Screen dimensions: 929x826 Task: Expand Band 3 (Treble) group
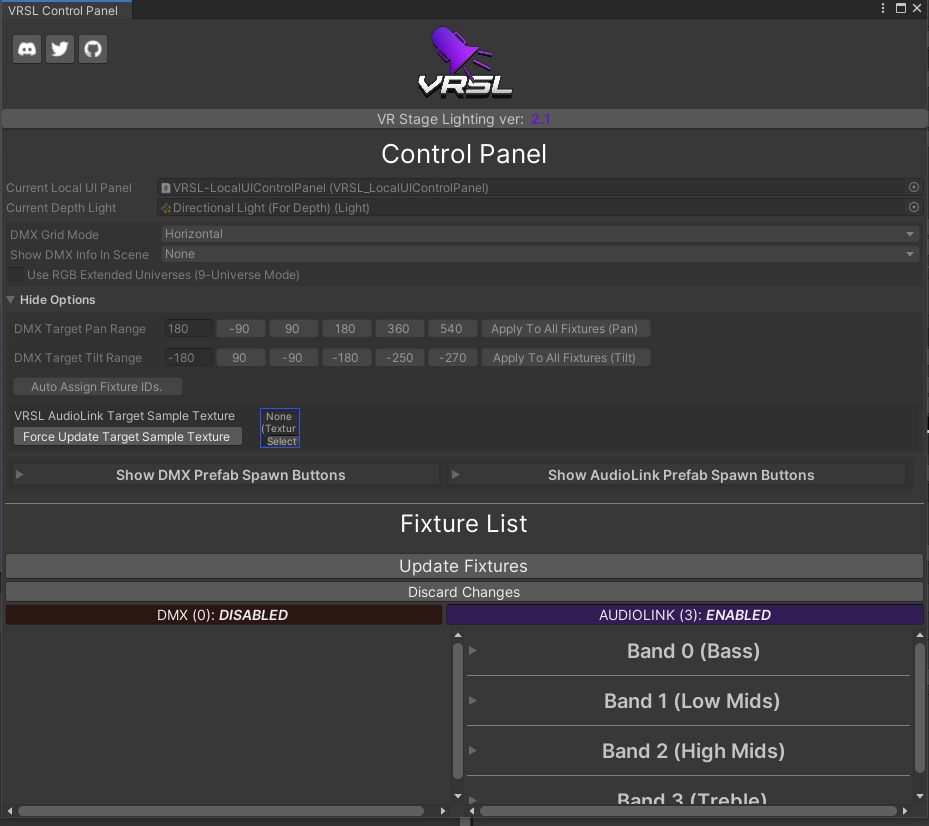click(473, 799)
